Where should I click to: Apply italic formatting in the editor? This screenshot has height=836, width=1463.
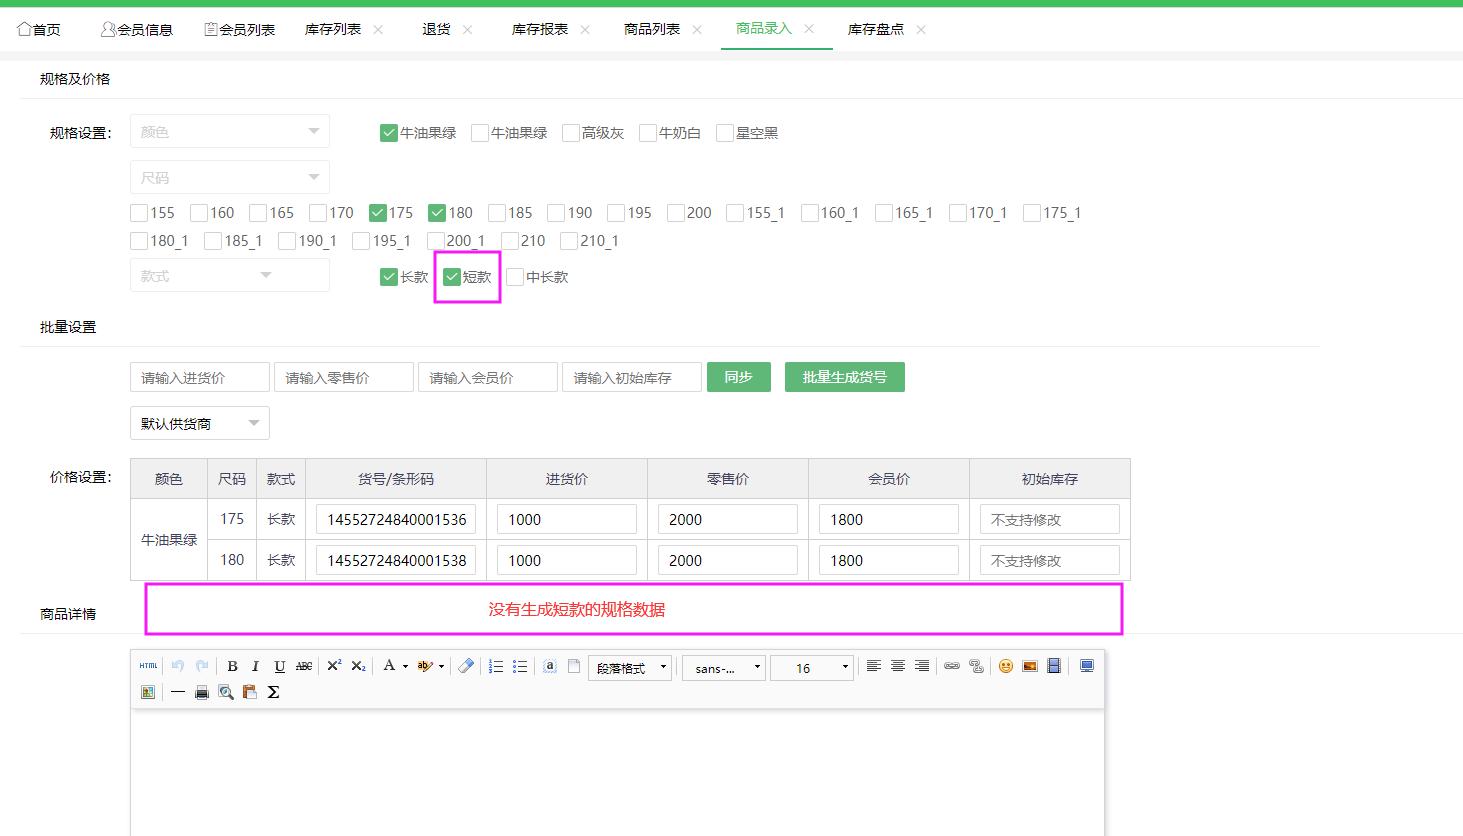(x=255, y=667)
